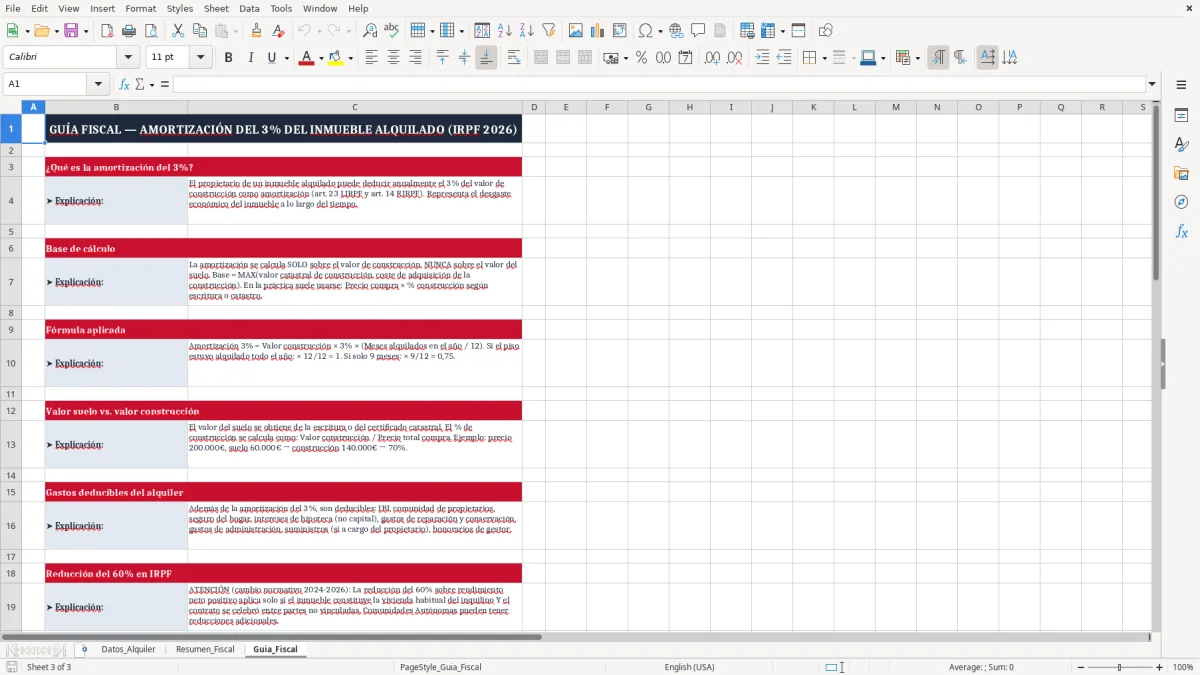Open Find & Replace
The width and height of the screenshot is (1200, 675).
pyautogui.click(x=370, y=31)
